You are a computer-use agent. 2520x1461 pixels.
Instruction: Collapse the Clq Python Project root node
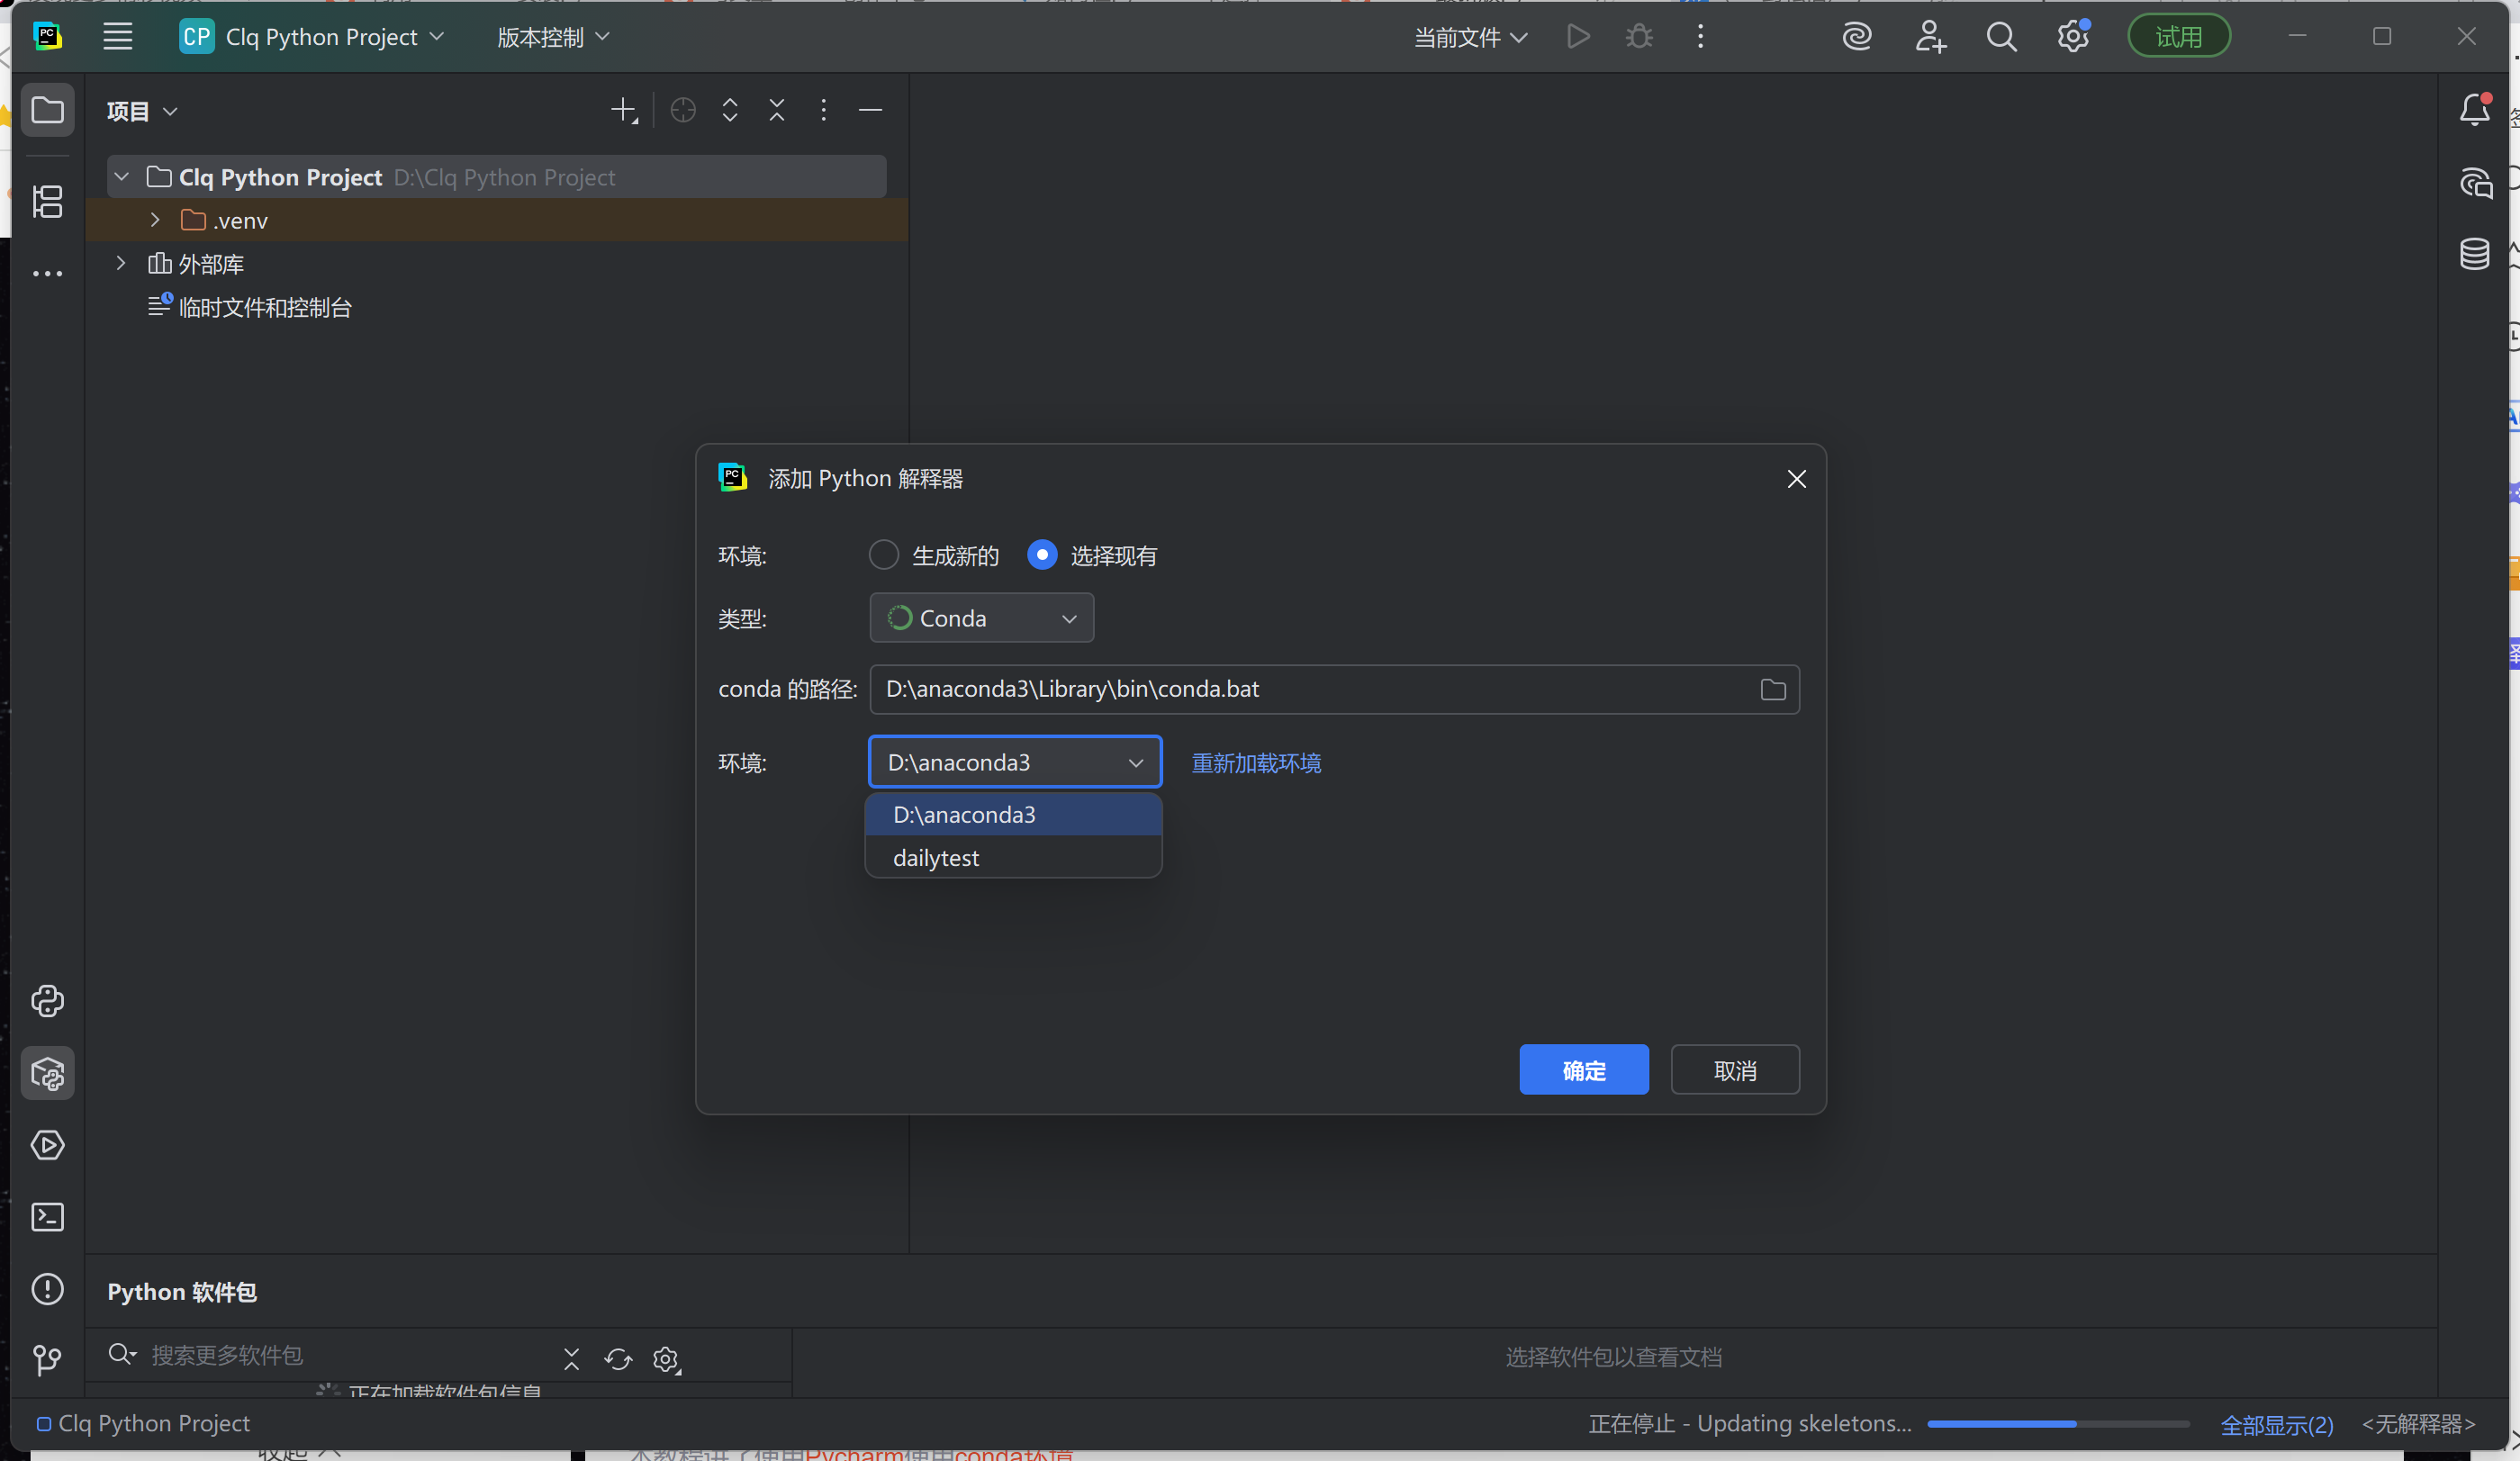pos(122,177)
